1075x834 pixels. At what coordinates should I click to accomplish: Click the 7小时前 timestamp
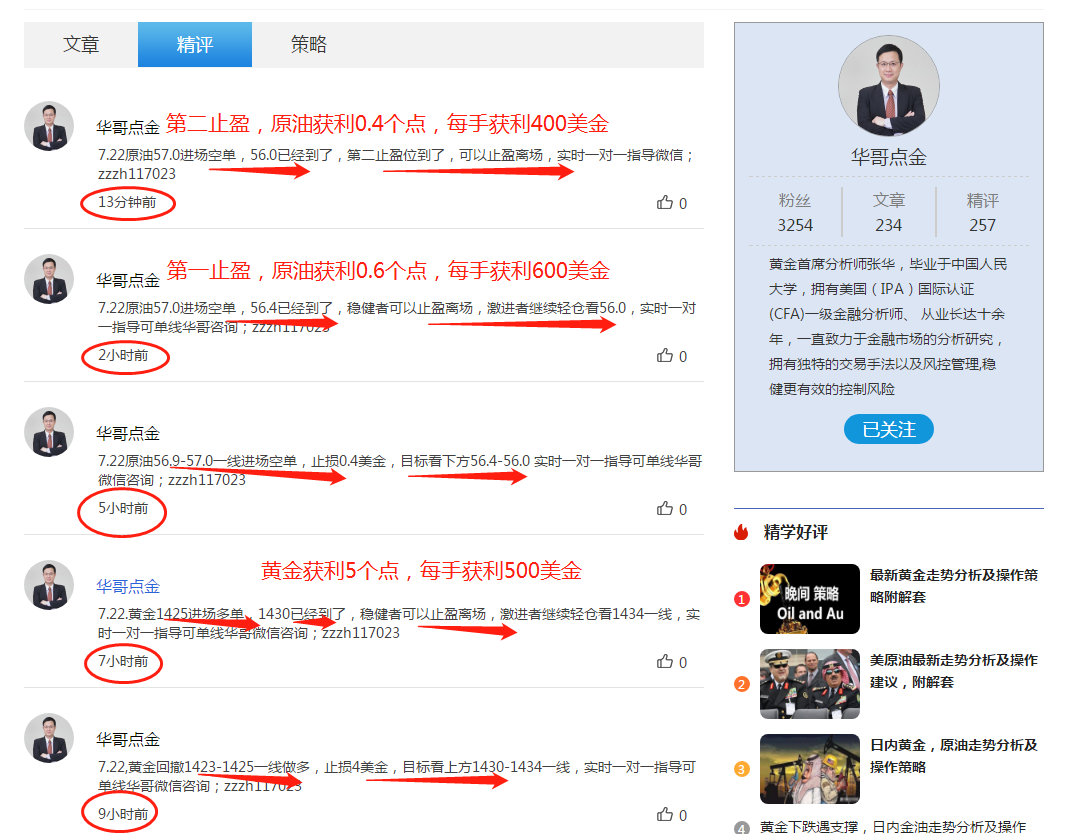click(123, 661)
